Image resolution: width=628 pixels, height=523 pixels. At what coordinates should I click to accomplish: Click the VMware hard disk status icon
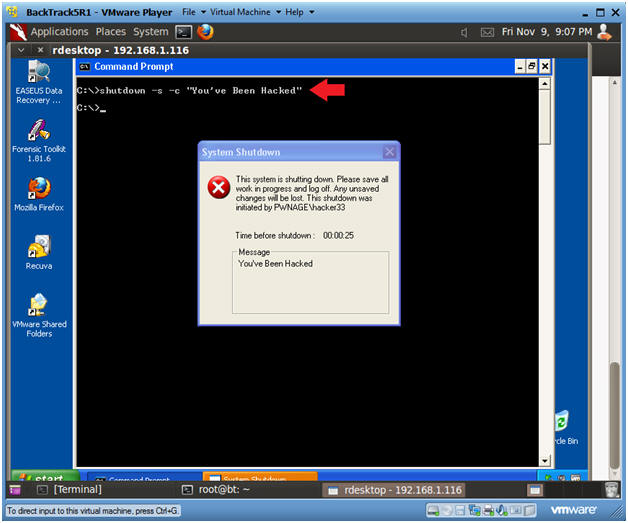tap(433, 510)
